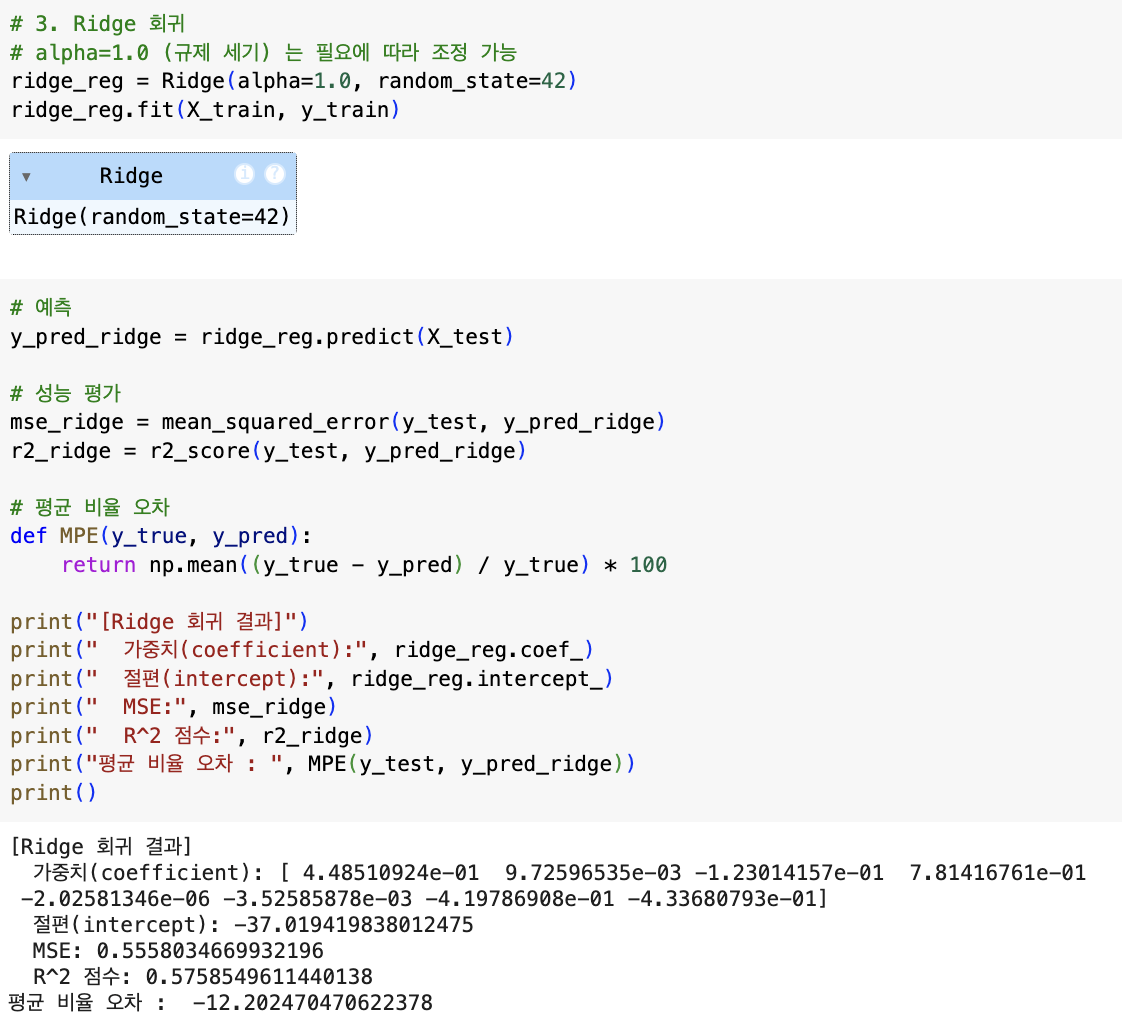1122x1036 pixels.
Task: Click the "# 평균 비율 오차" comment
Action: [x=90, y=507]
